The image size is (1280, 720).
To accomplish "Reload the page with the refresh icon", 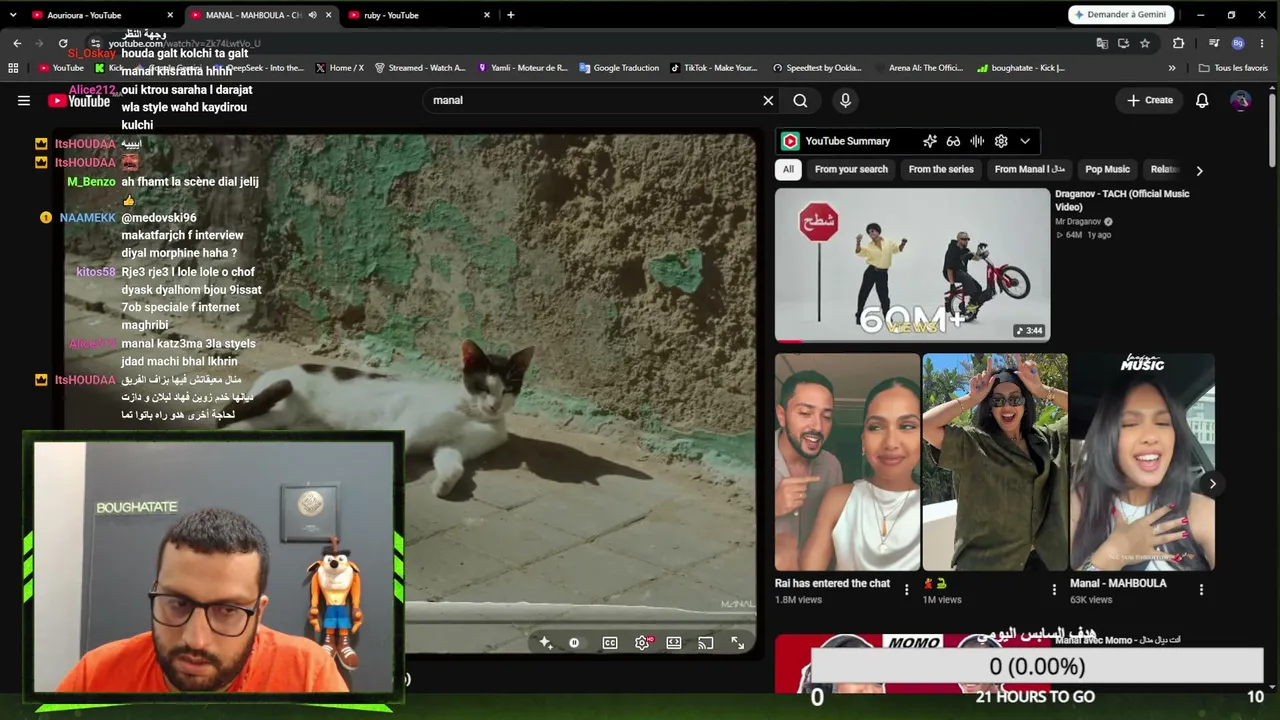I will (63, 43).
